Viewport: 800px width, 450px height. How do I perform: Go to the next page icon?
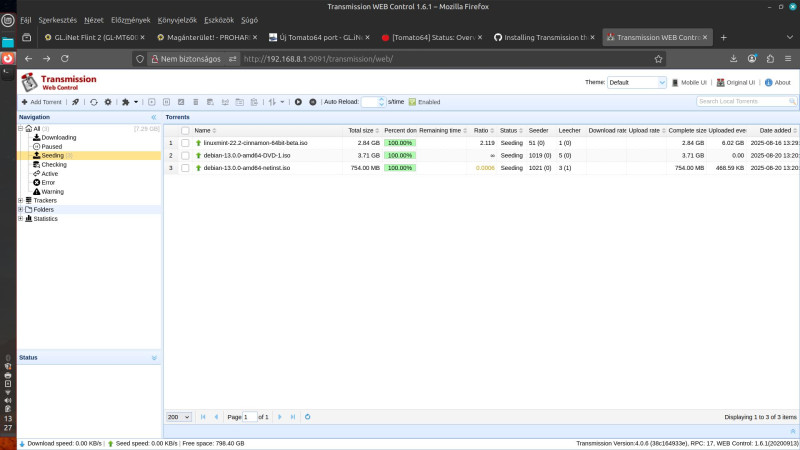(280, 417)
